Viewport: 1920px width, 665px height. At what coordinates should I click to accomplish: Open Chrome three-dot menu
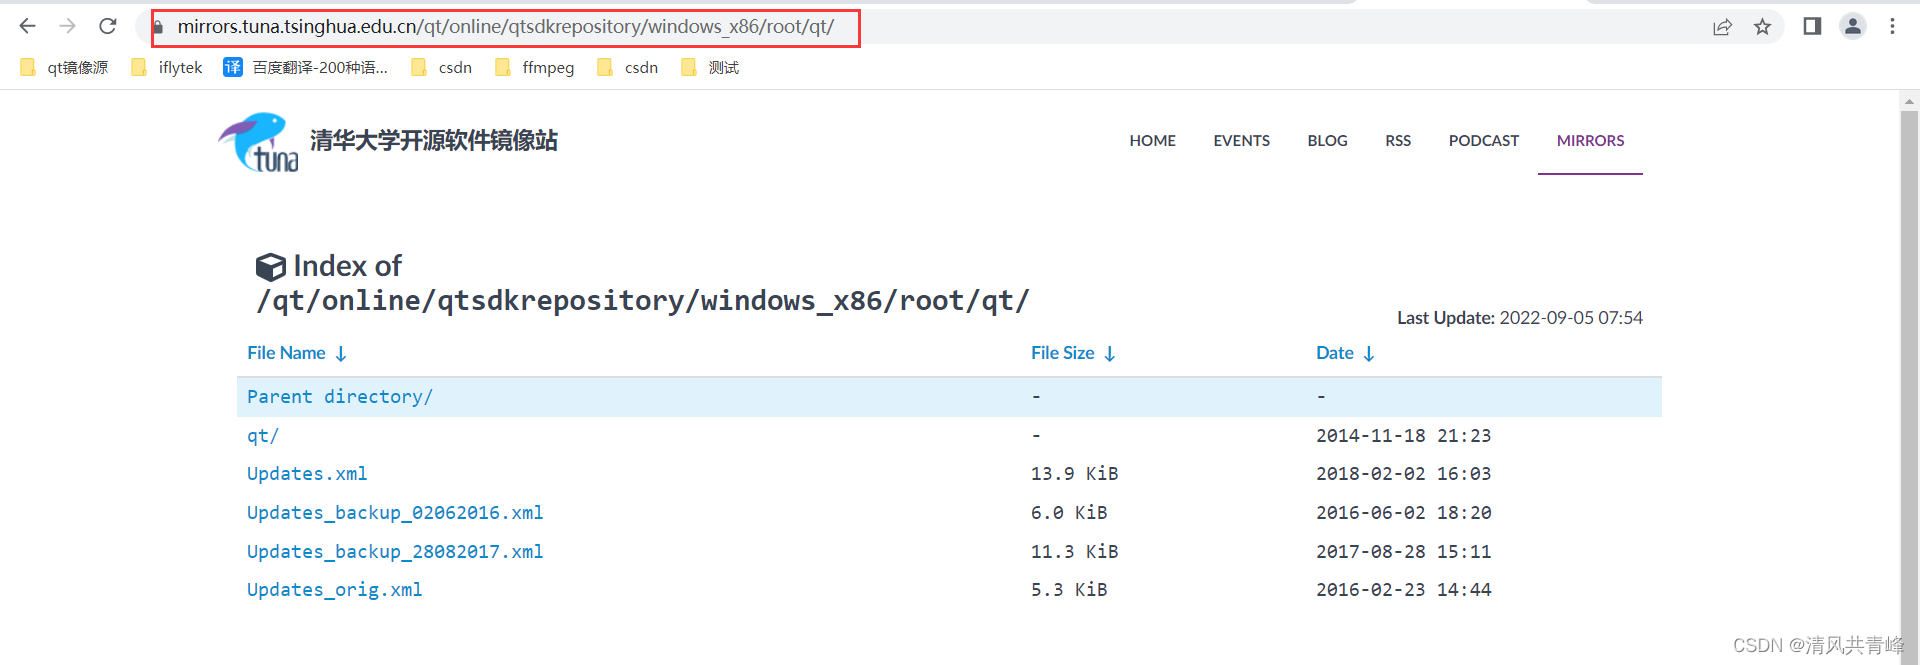1892,26
